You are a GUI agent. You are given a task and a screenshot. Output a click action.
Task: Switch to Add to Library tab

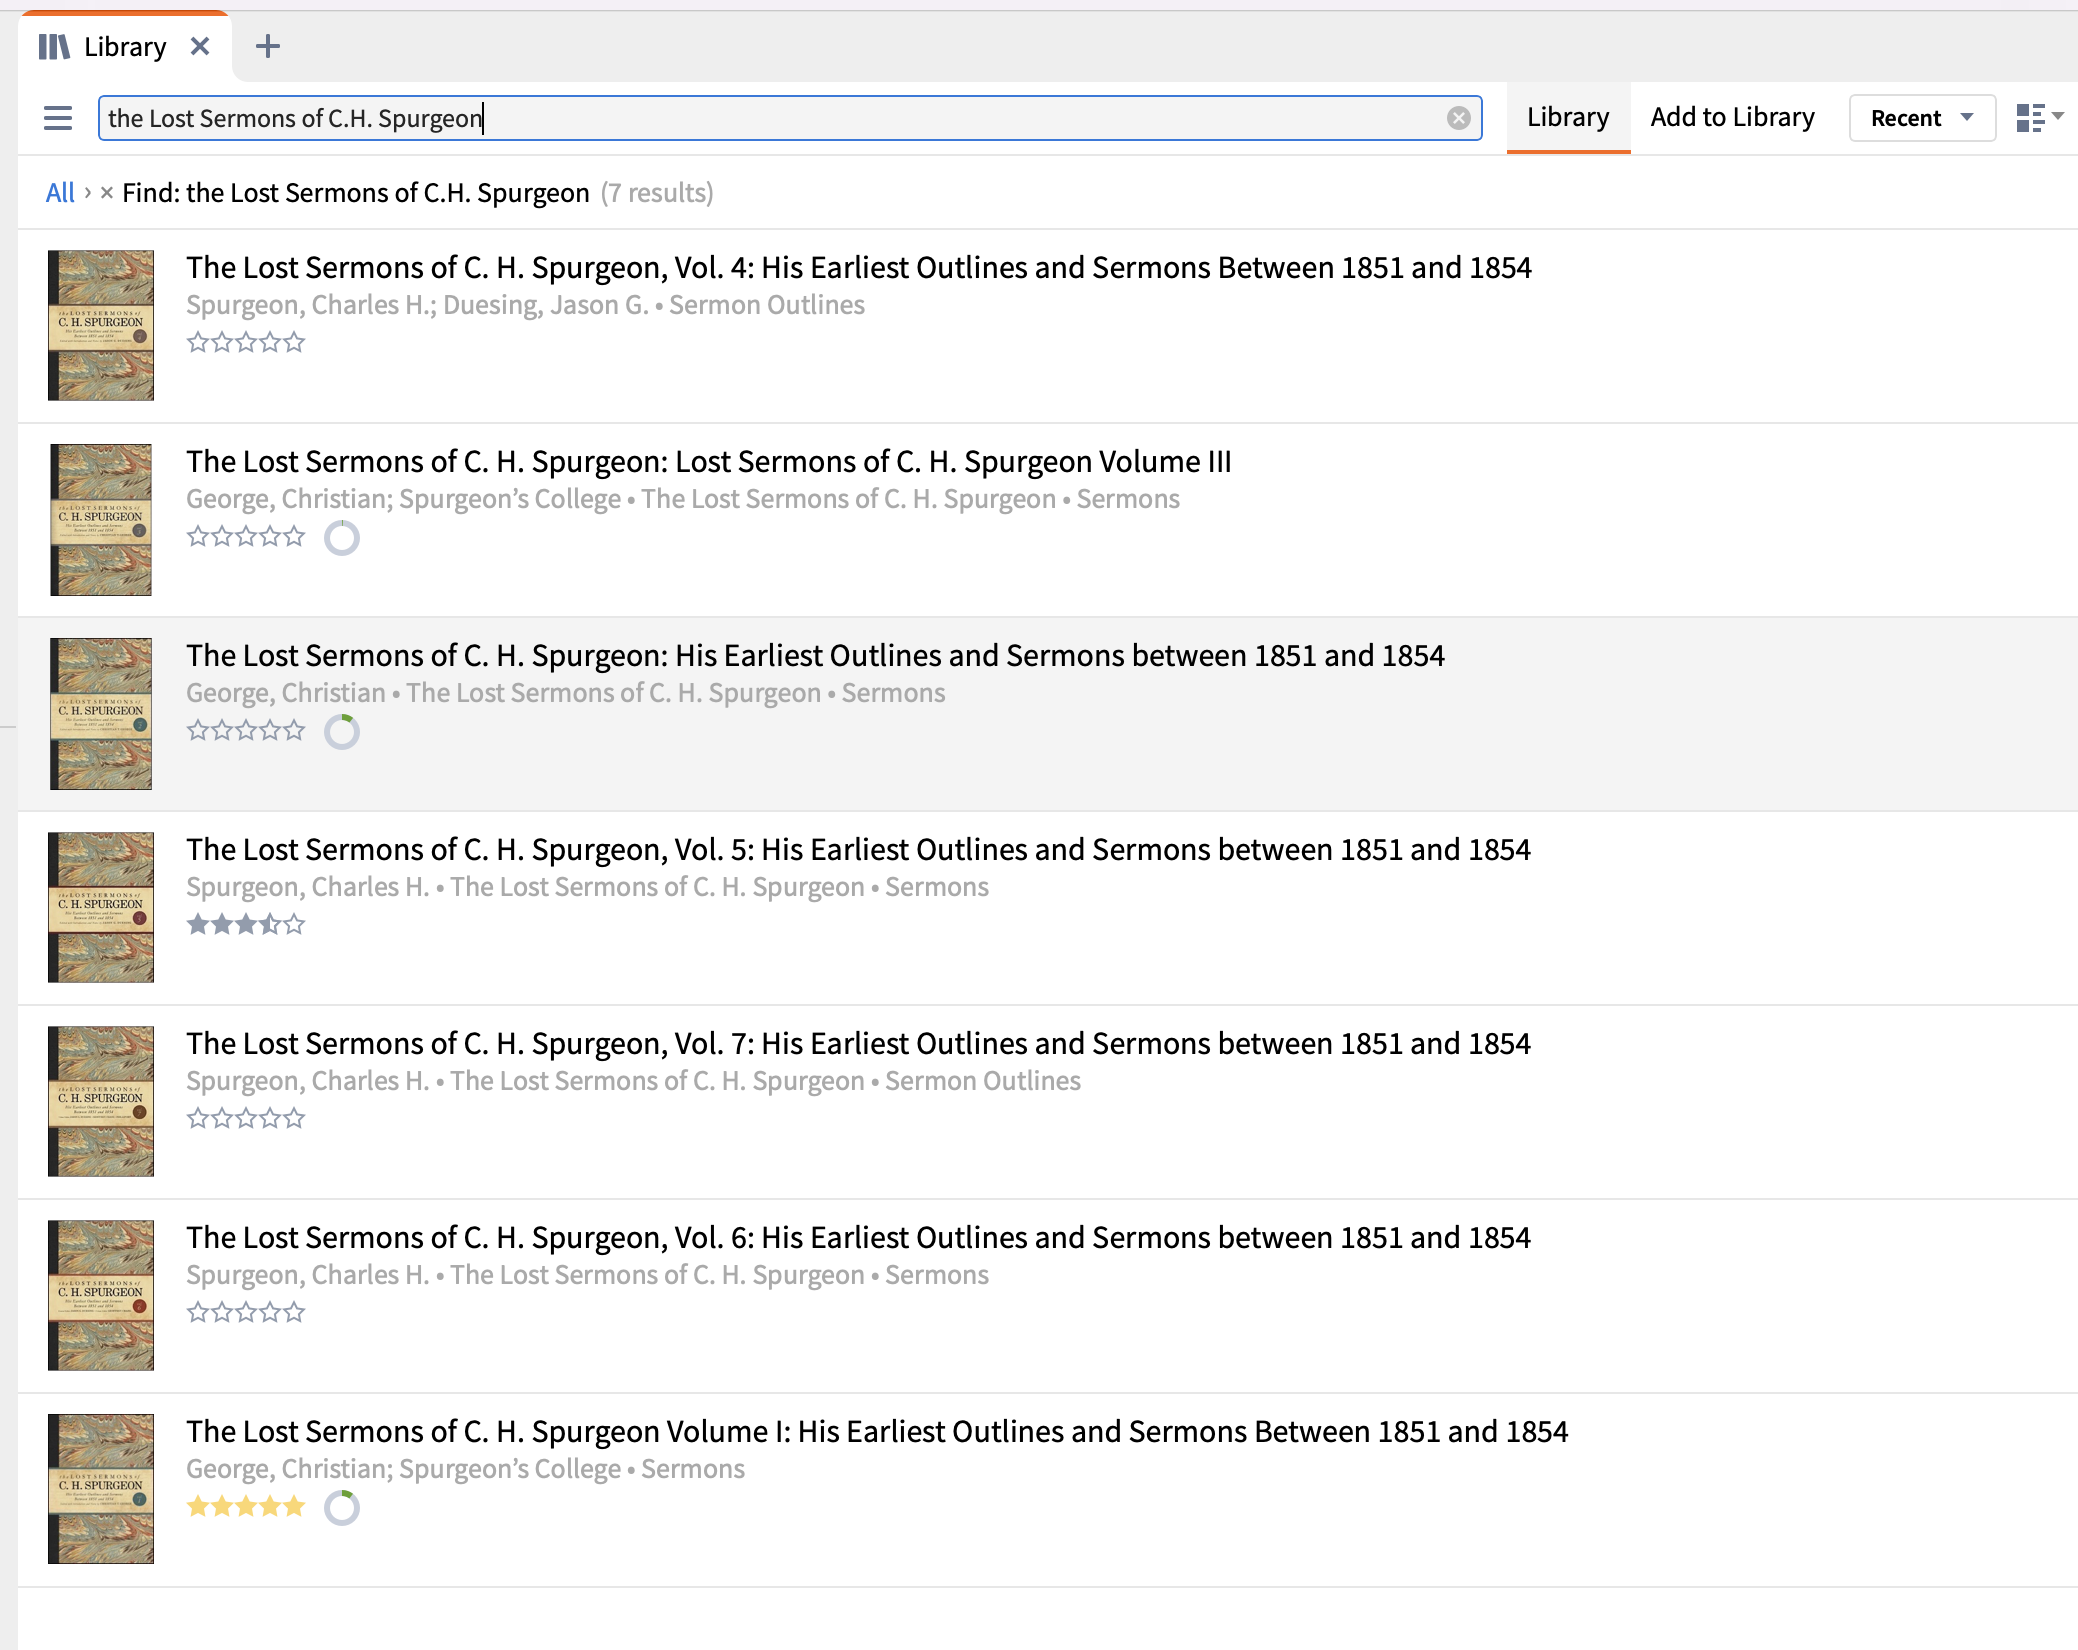coord(1732,118)
